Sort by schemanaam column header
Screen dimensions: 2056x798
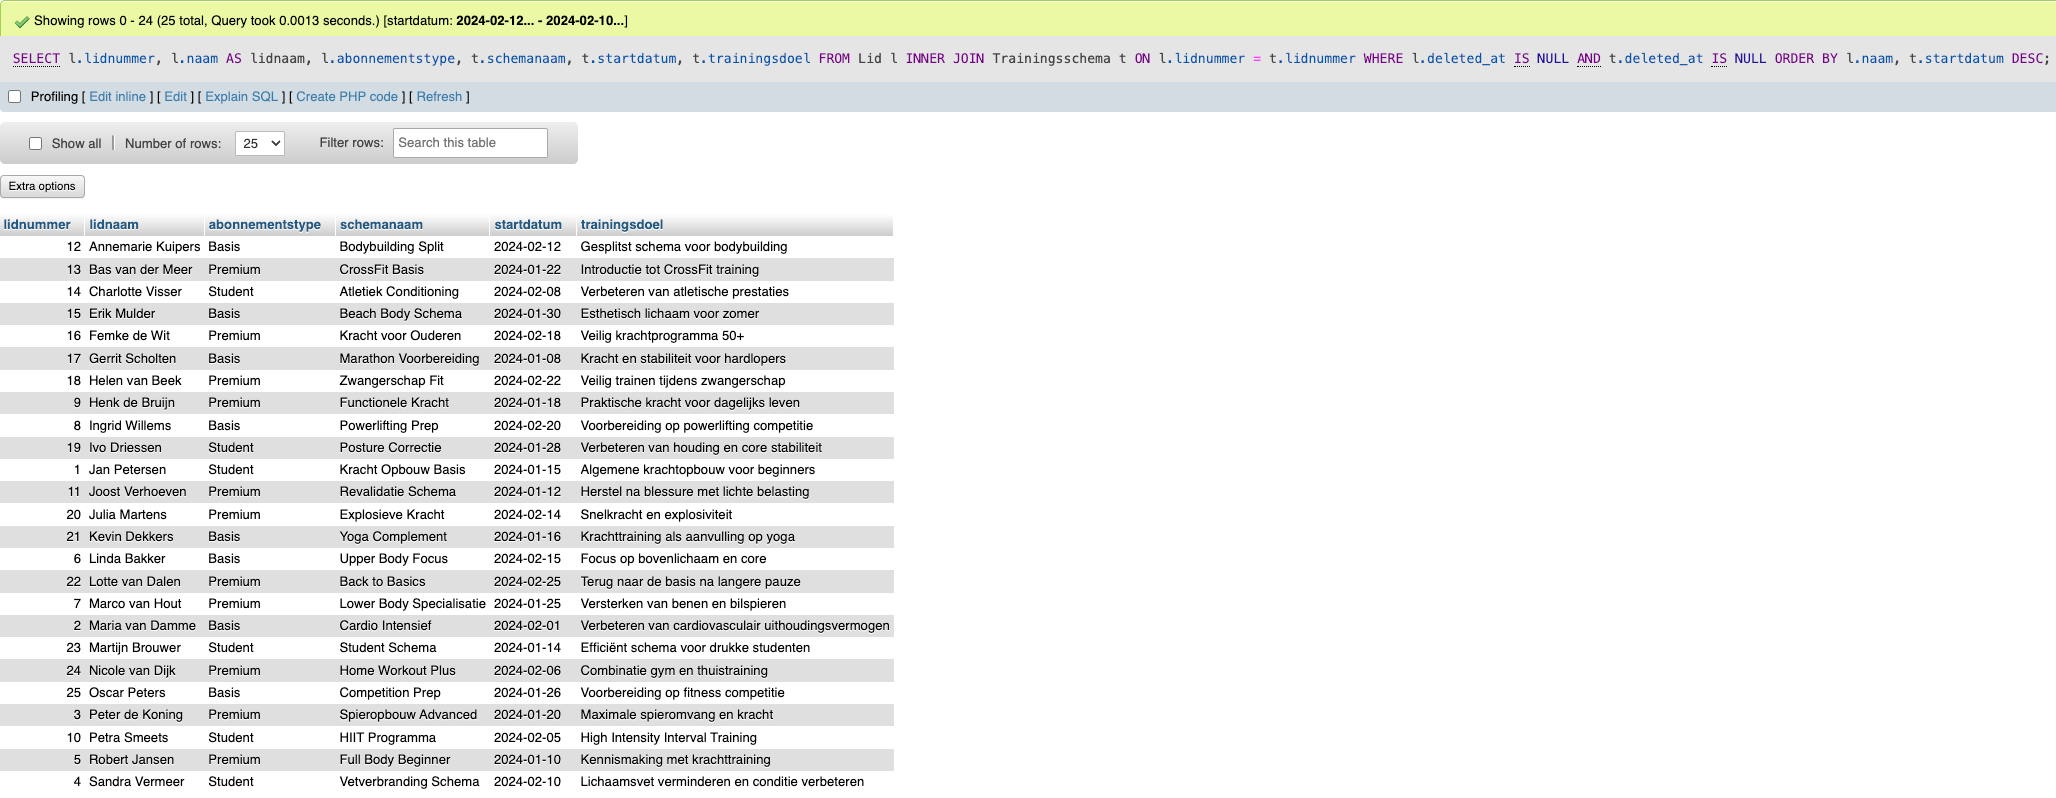[x=381, y=225]
